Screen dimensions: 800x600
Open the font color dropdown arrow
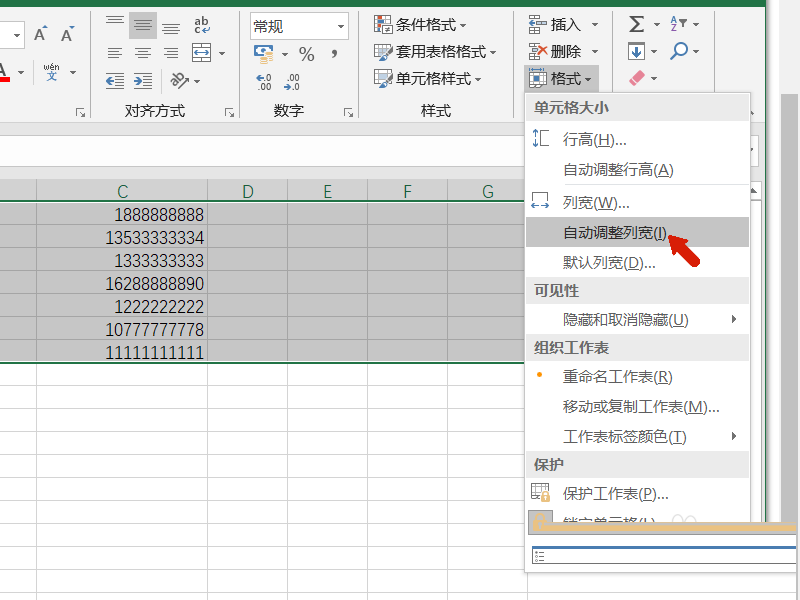click(21, 72)
